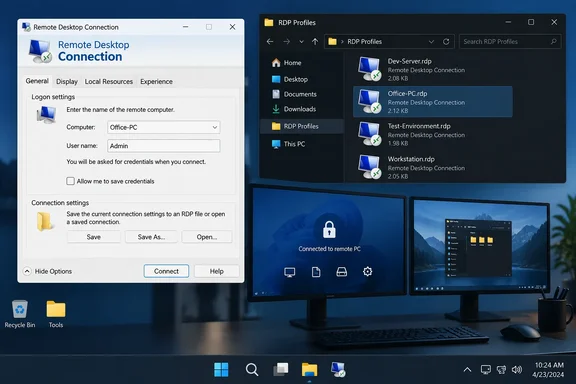Viewport: 576px width, 384px height.
Task: Open Tools folder on desktop
Action: (x=56, y=313)
